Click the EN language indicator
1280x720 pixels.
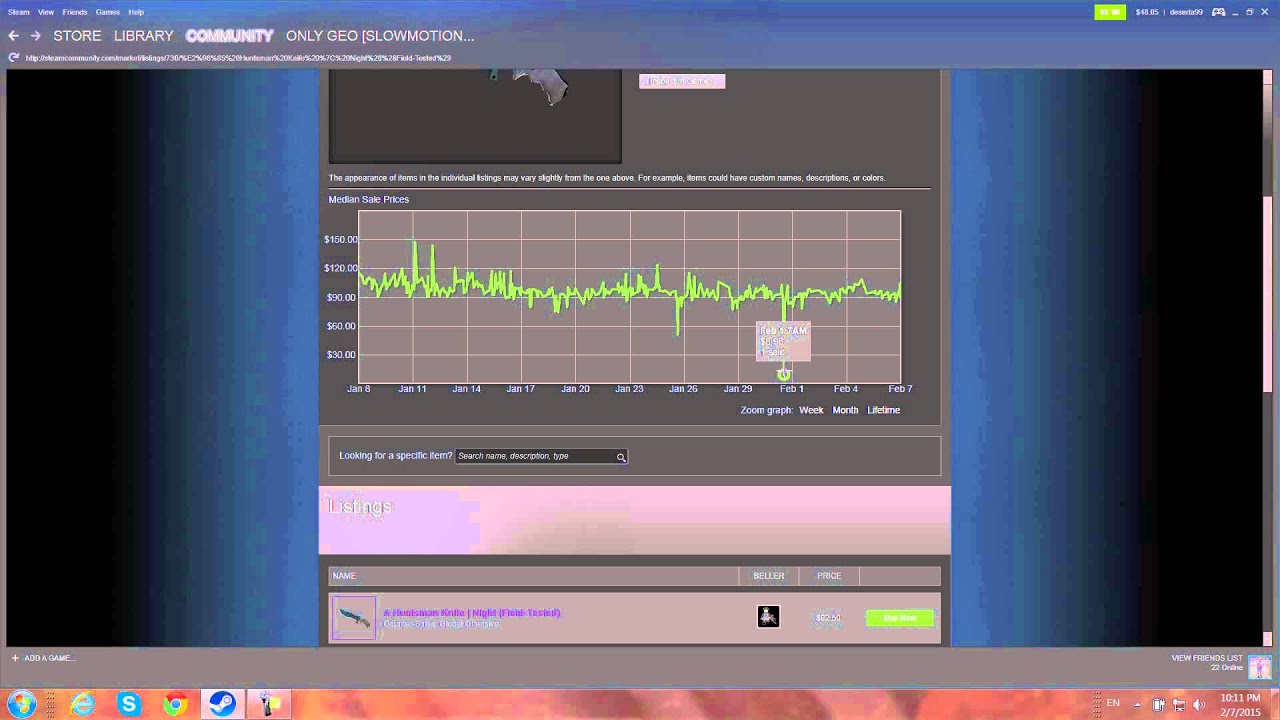(1113, 704)
